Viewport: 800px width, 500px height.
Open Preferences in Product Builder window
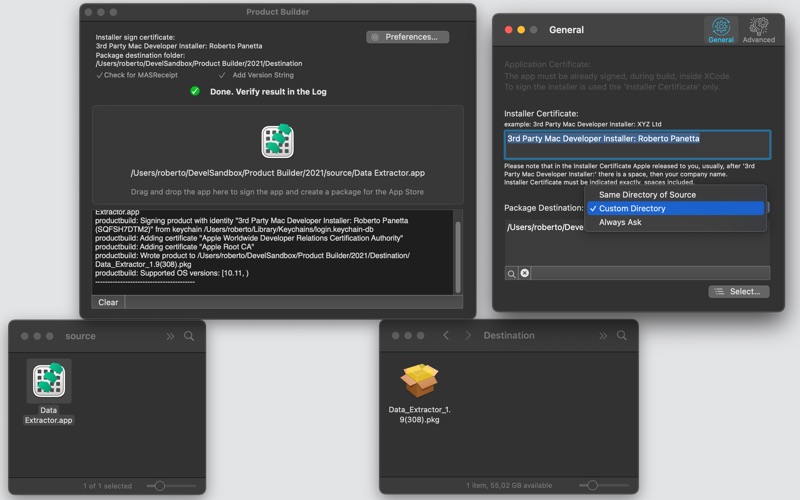tap(408, 37)
